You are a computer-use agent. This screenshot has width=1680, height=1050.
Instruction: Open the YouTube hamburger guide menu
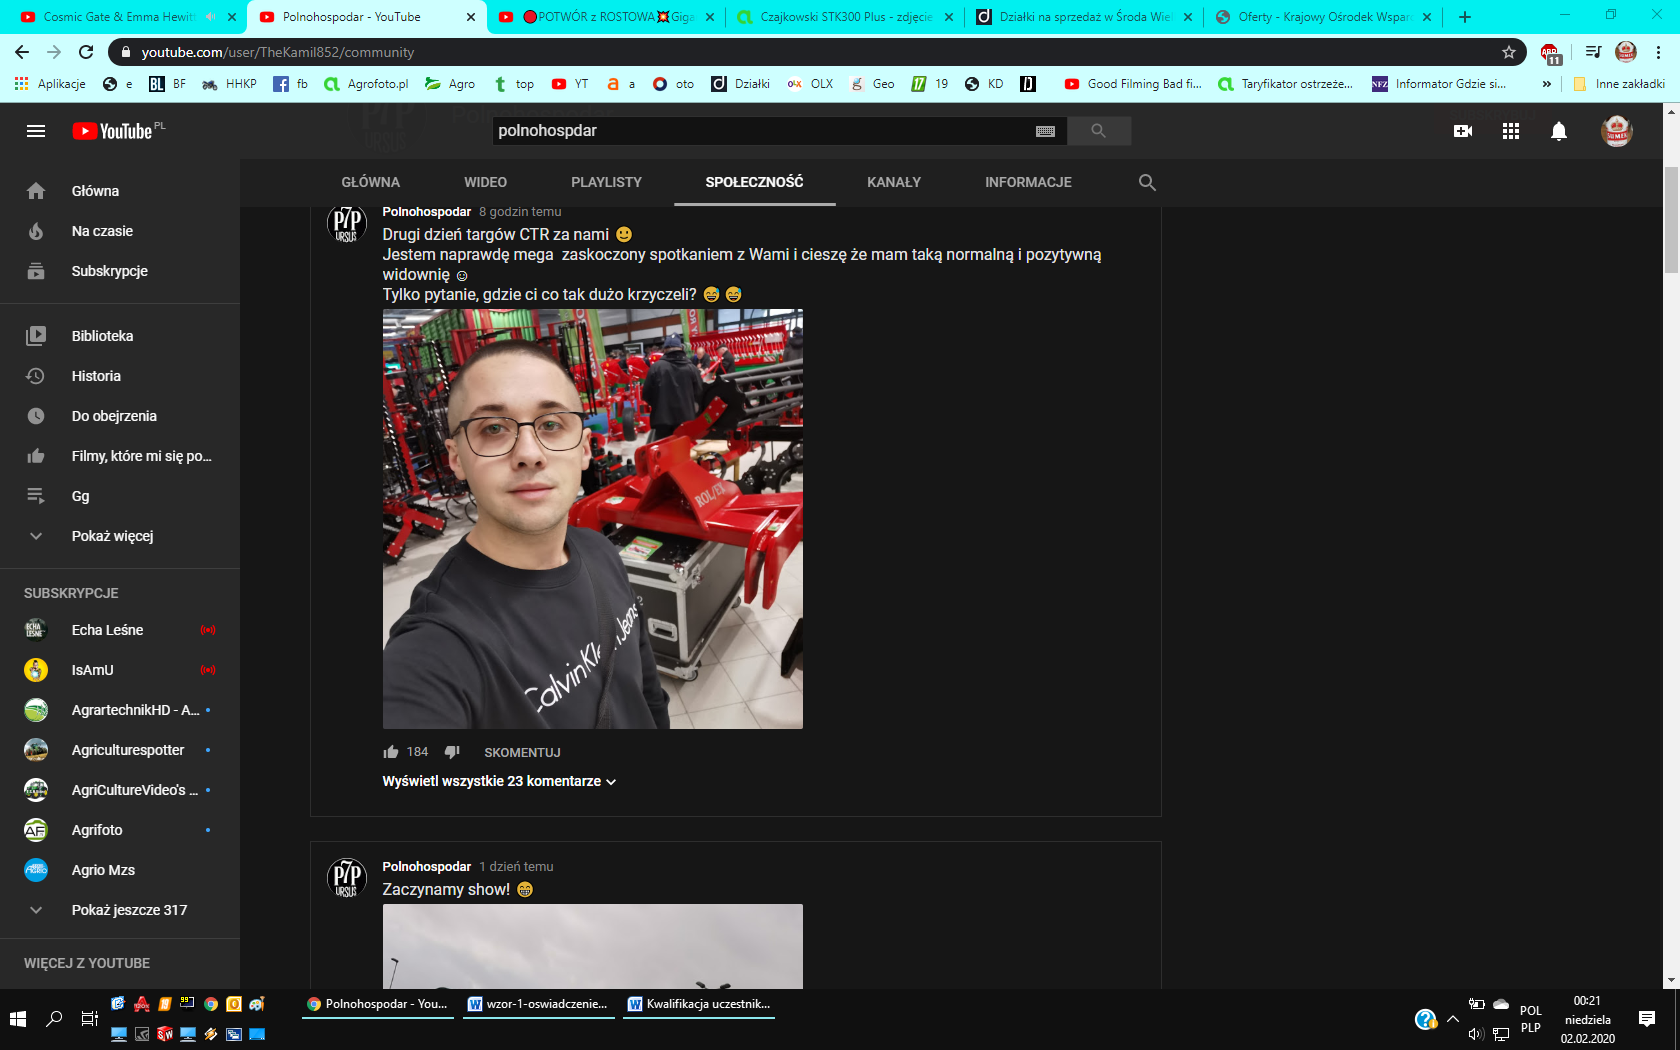36,131
